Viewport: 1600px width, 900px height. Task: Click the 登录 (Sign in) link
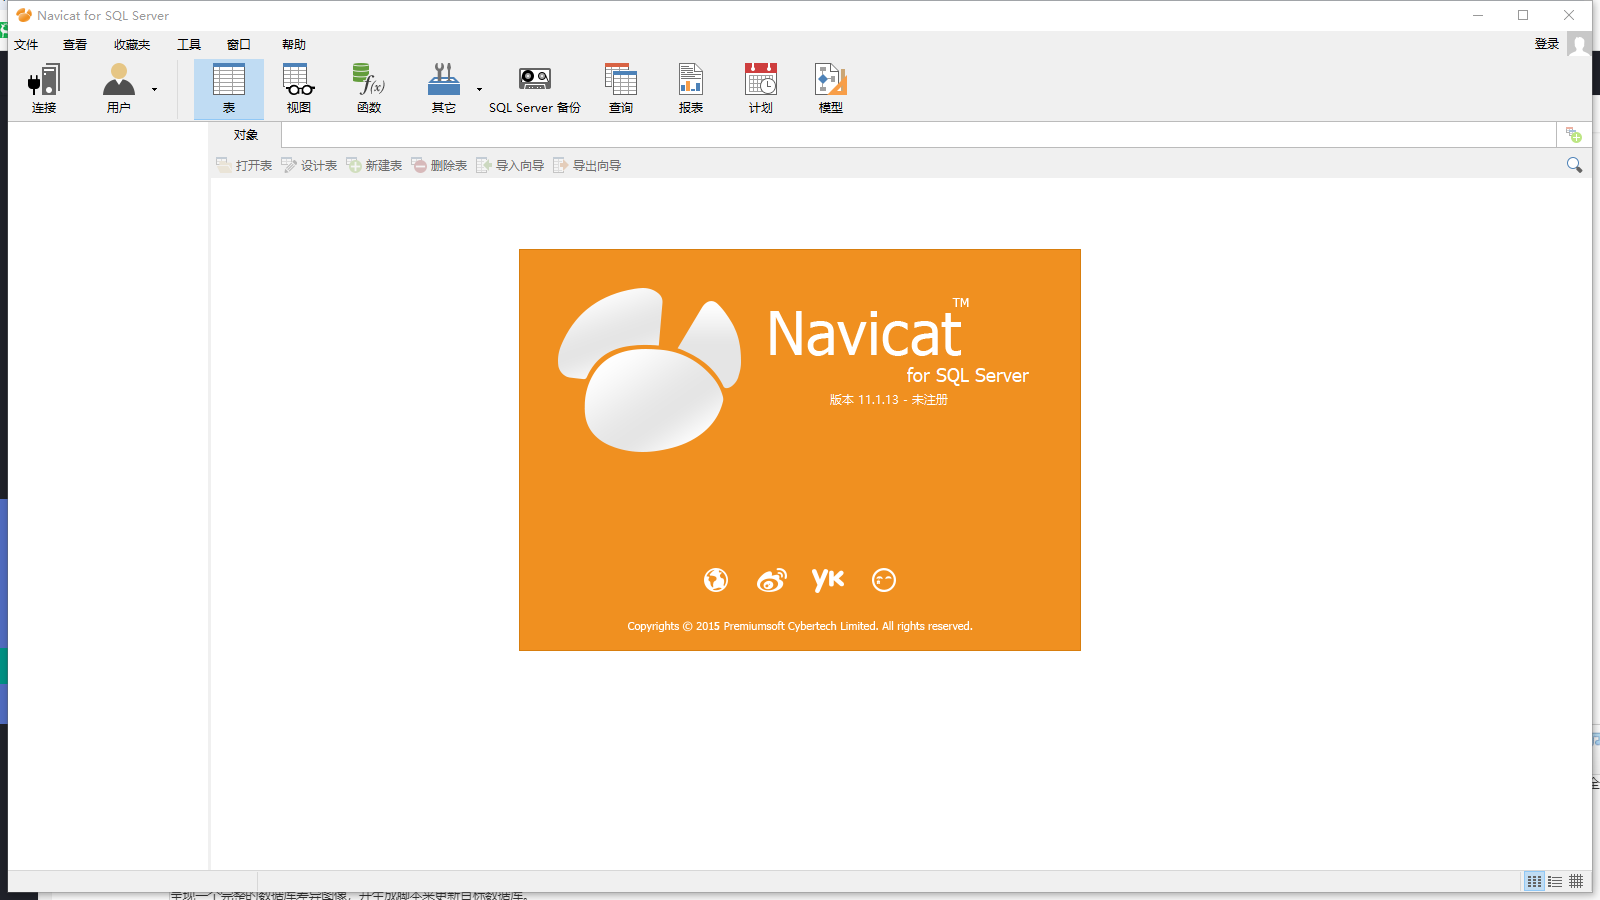pos(1546,43)
